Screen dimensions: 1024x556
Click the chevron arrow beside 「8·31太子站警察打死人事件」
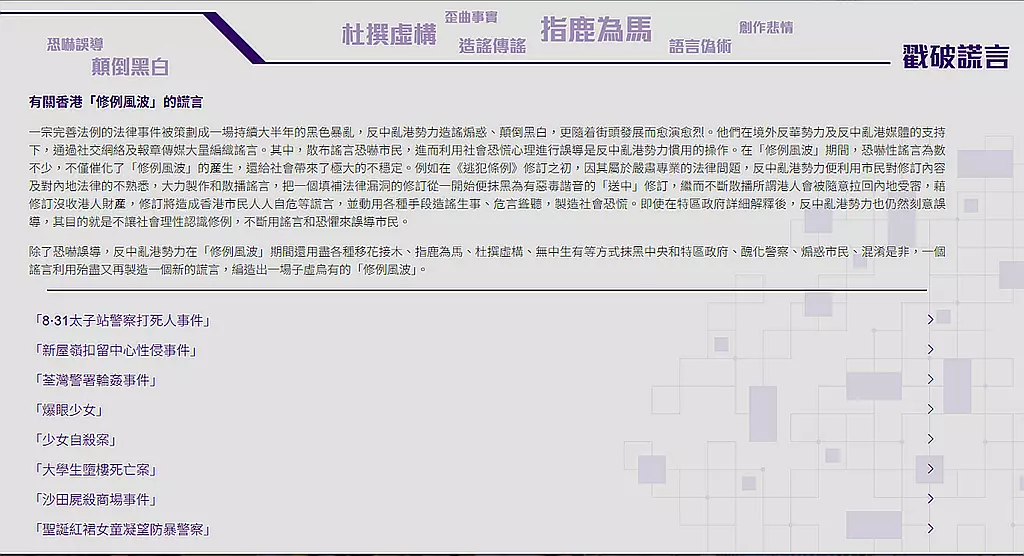(x=930, y=320)
